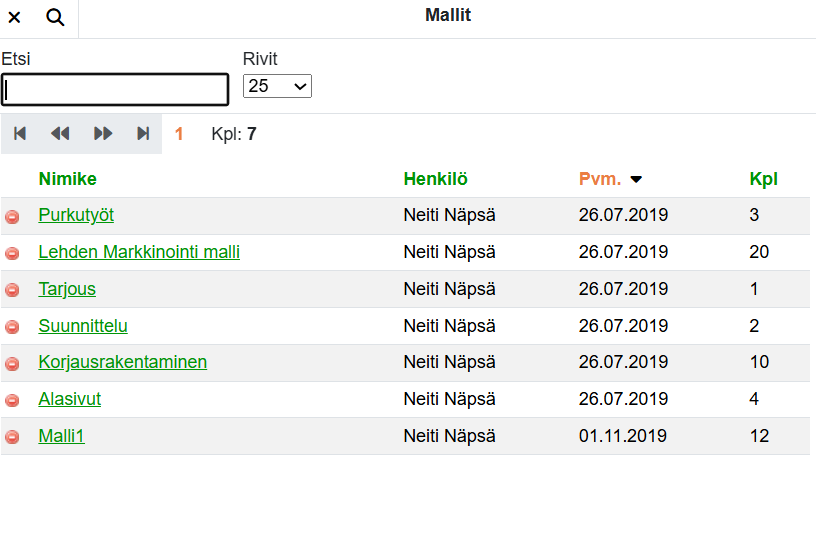Click the magnifying glass search icon
This screenshot has width=816, height=538.
pos(56,17)
